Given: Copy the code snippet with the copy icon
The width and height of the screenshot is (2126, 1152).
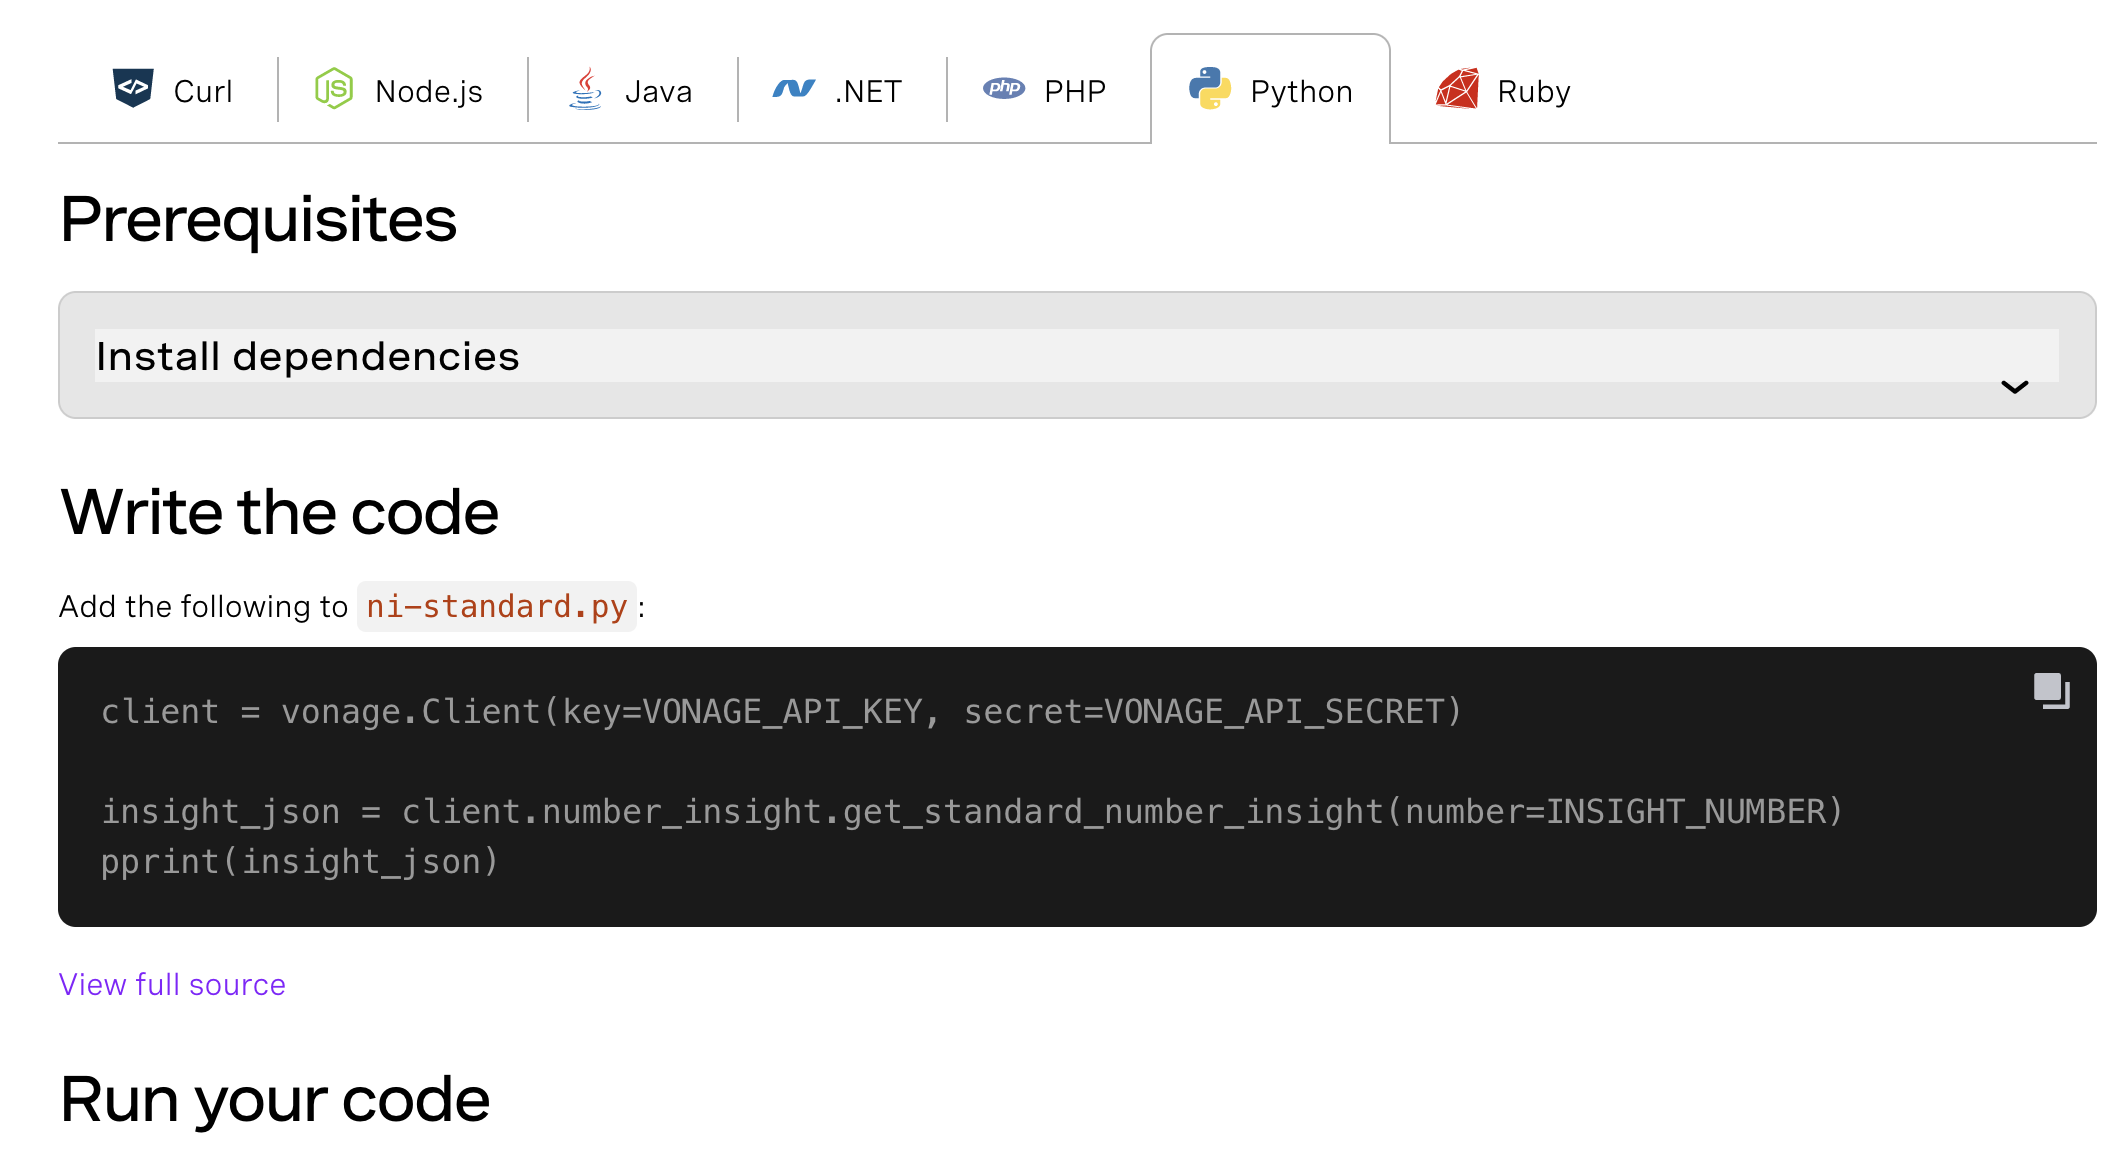Looking at the screenshot, I should pyautogui.click(x=2051, y=691).
